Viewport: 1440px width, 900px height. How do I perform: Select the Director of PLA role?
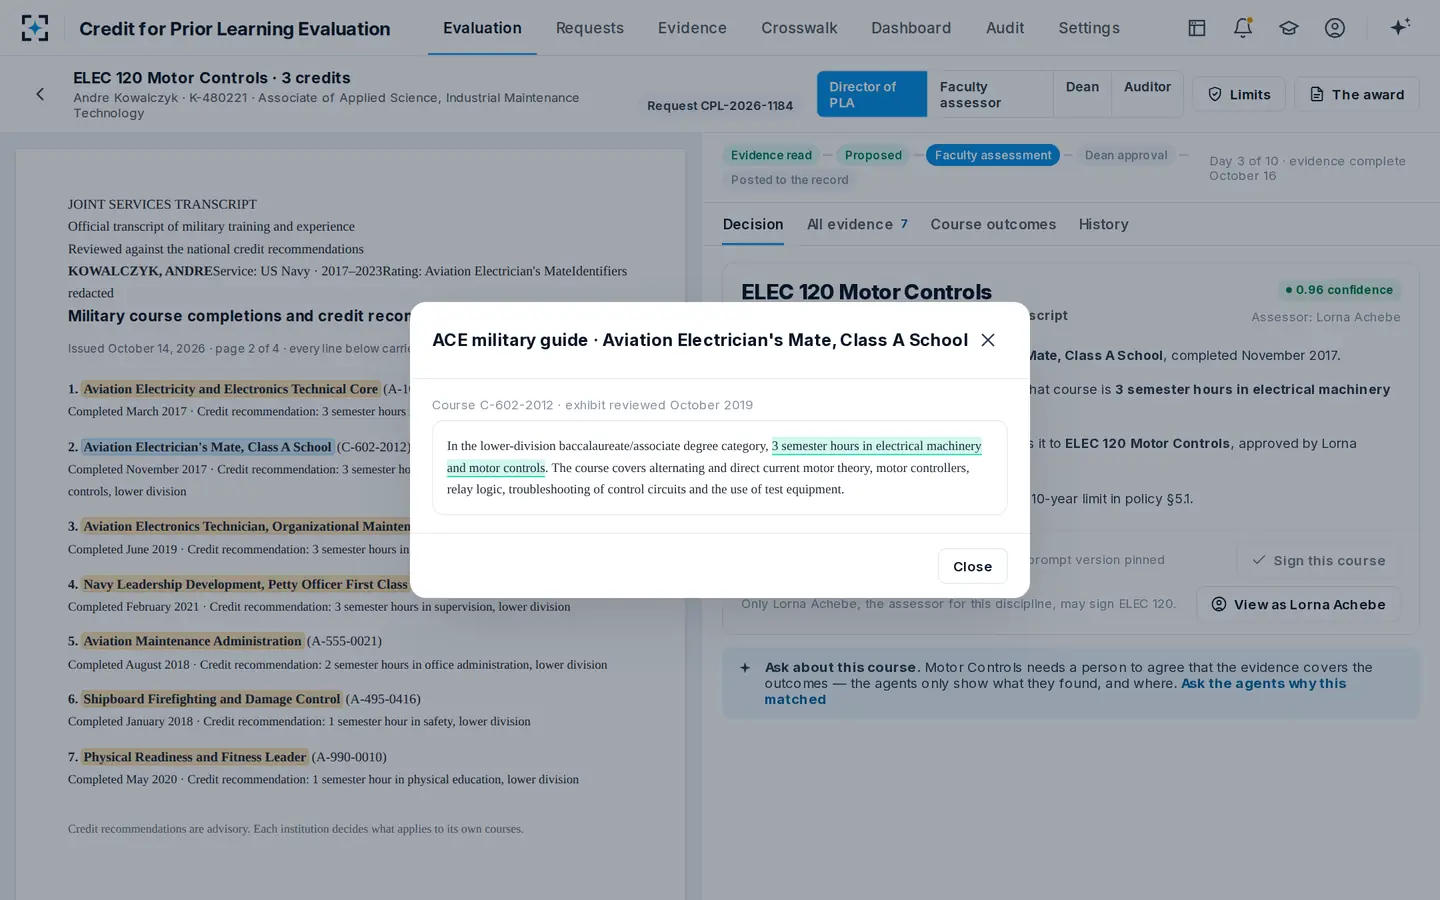pos(872,94)
